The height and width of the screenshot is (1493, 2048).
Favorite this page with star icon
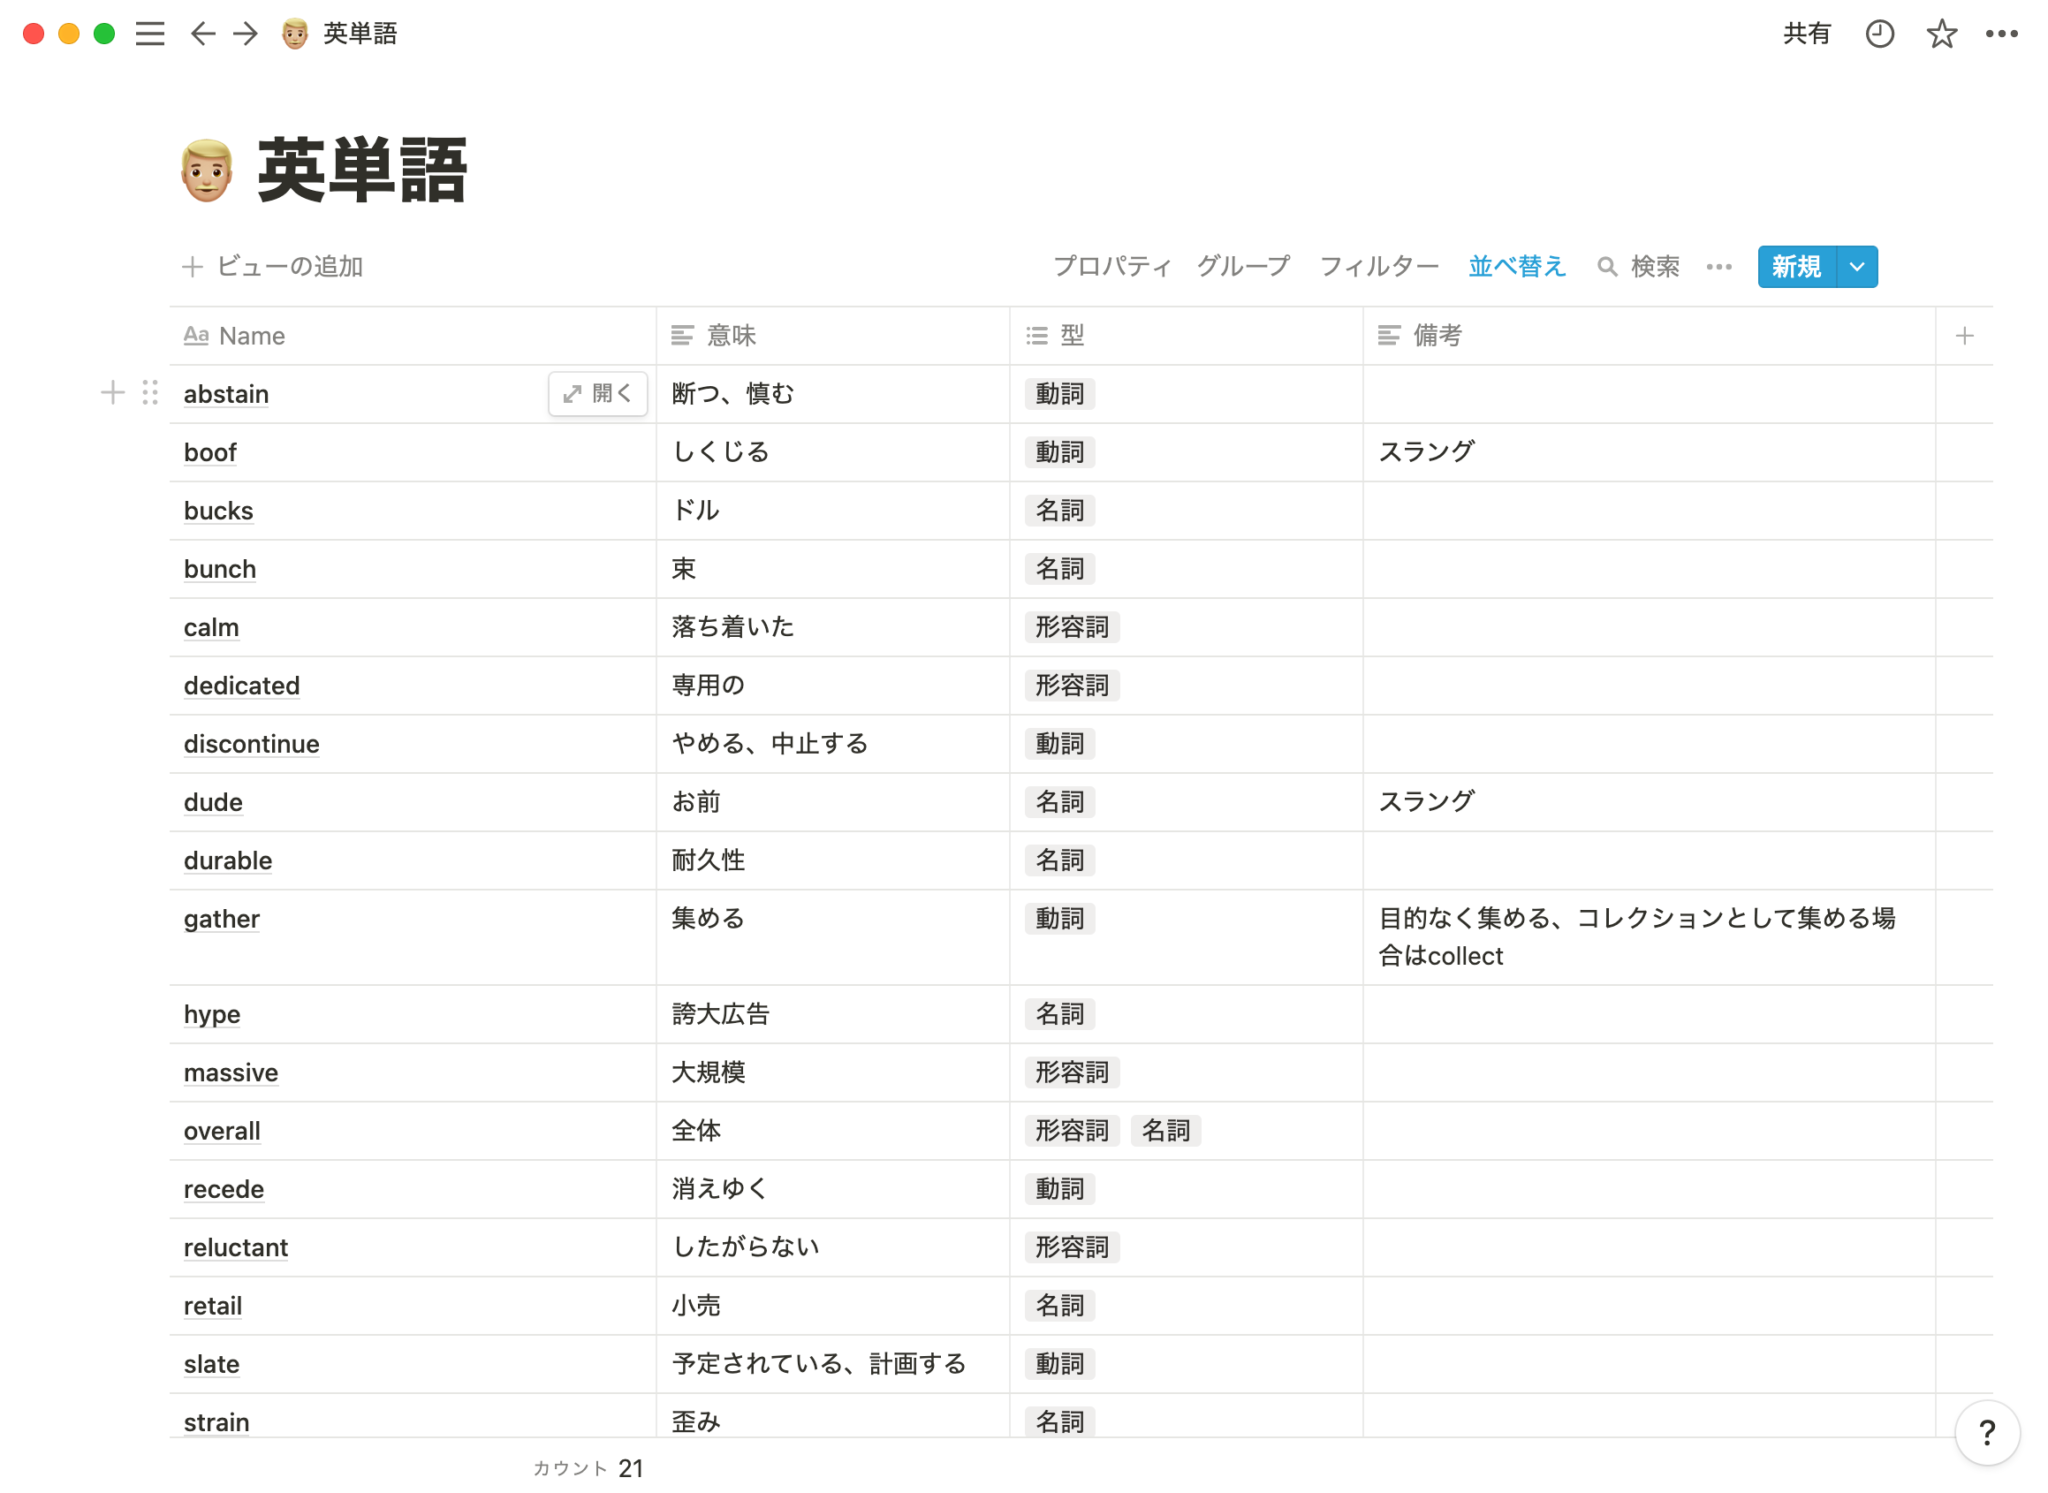1941,34
